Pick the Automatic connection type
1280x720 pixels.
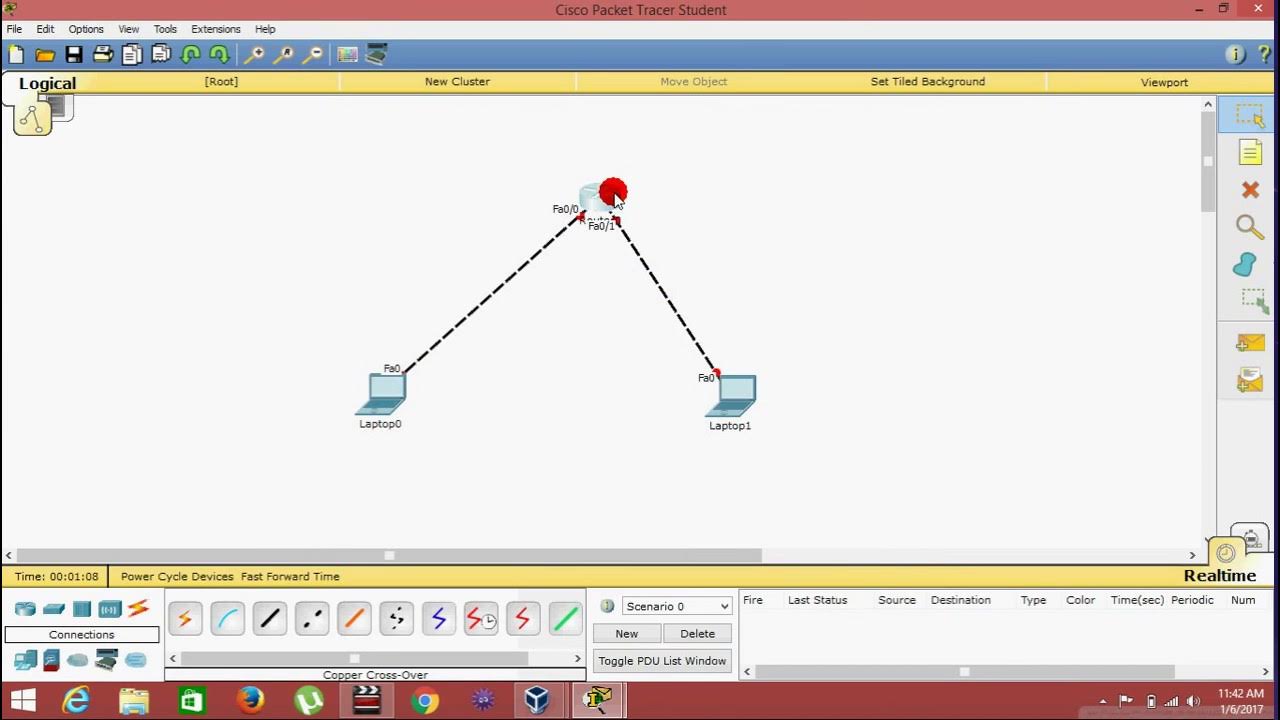tap(185, 620)
